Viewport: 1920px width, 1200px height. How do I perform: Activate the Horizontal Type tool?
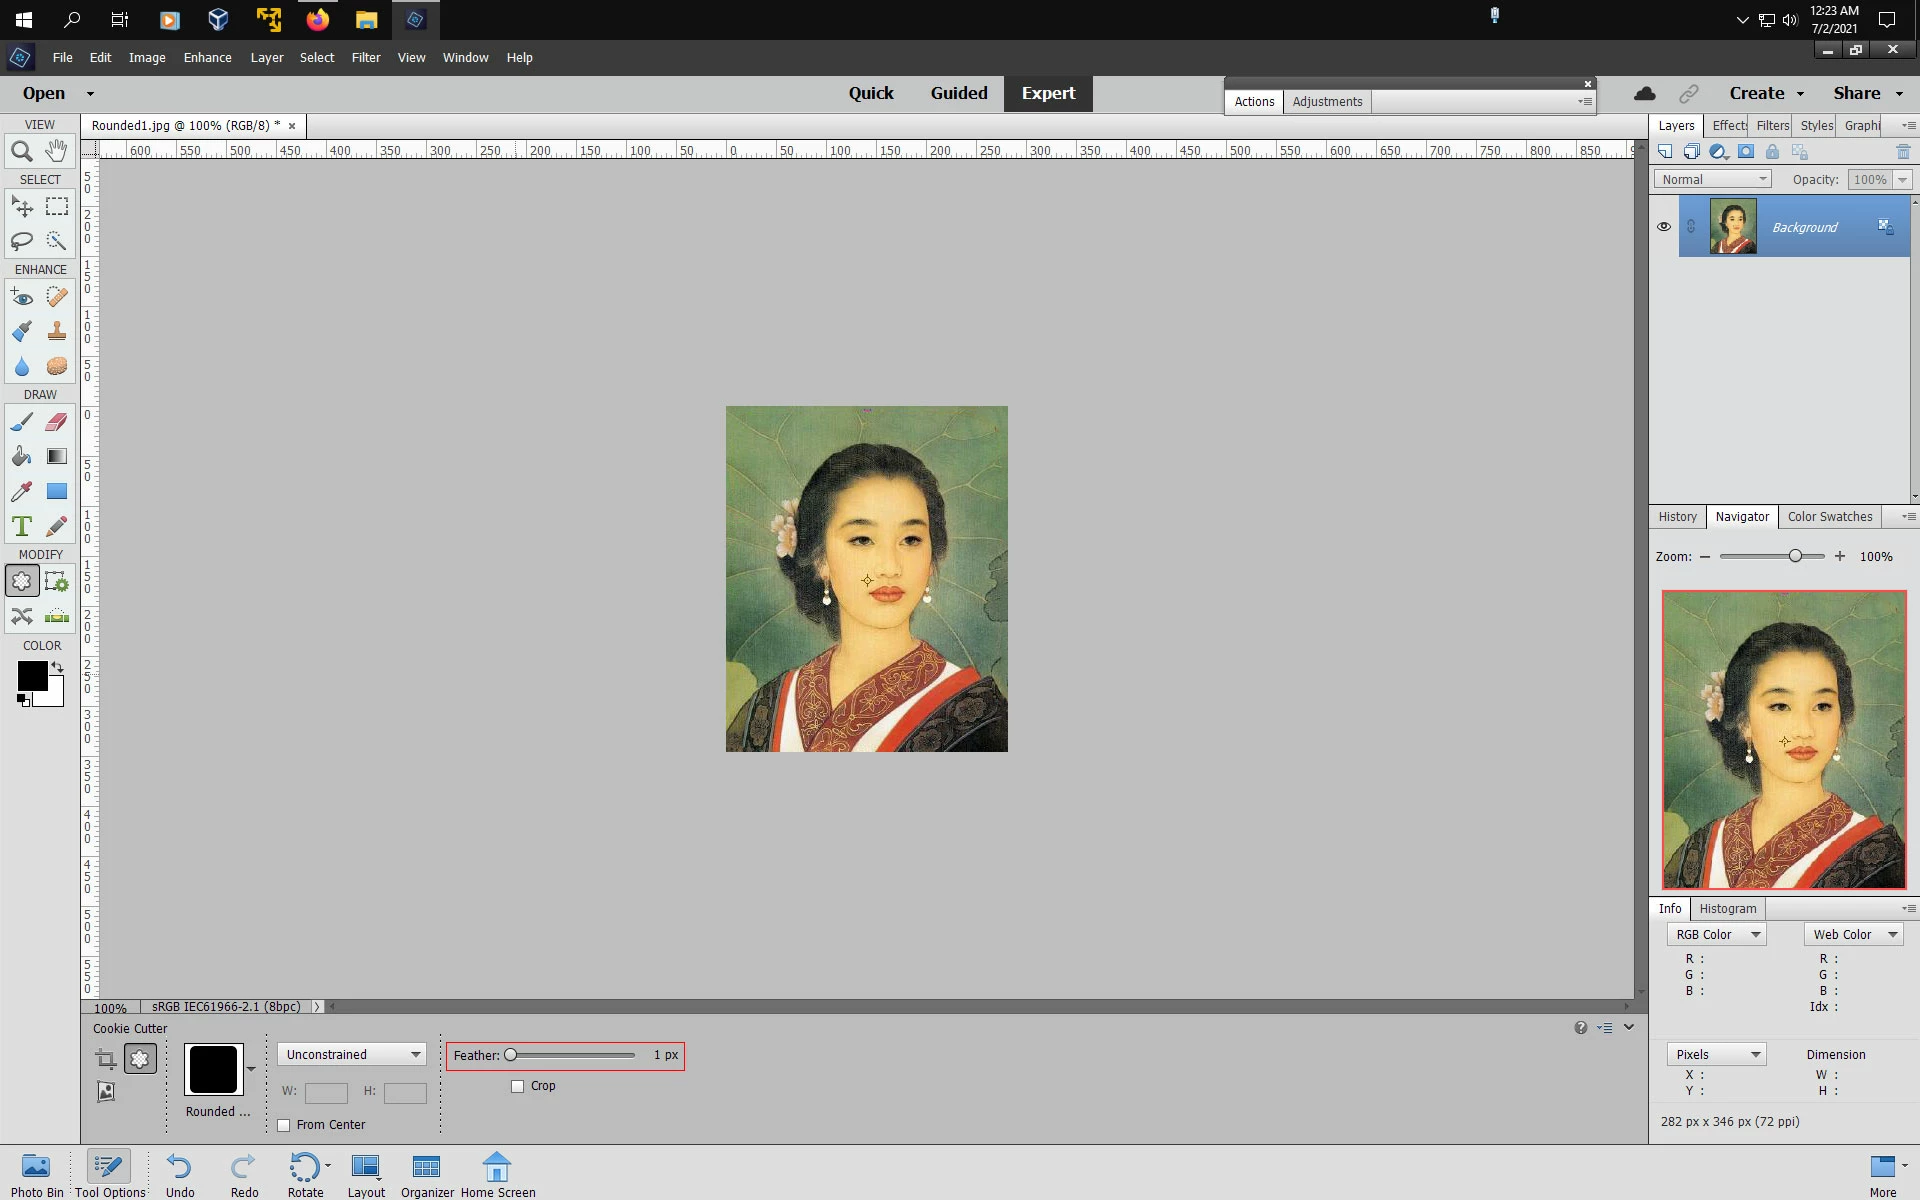tap(22, 526)
